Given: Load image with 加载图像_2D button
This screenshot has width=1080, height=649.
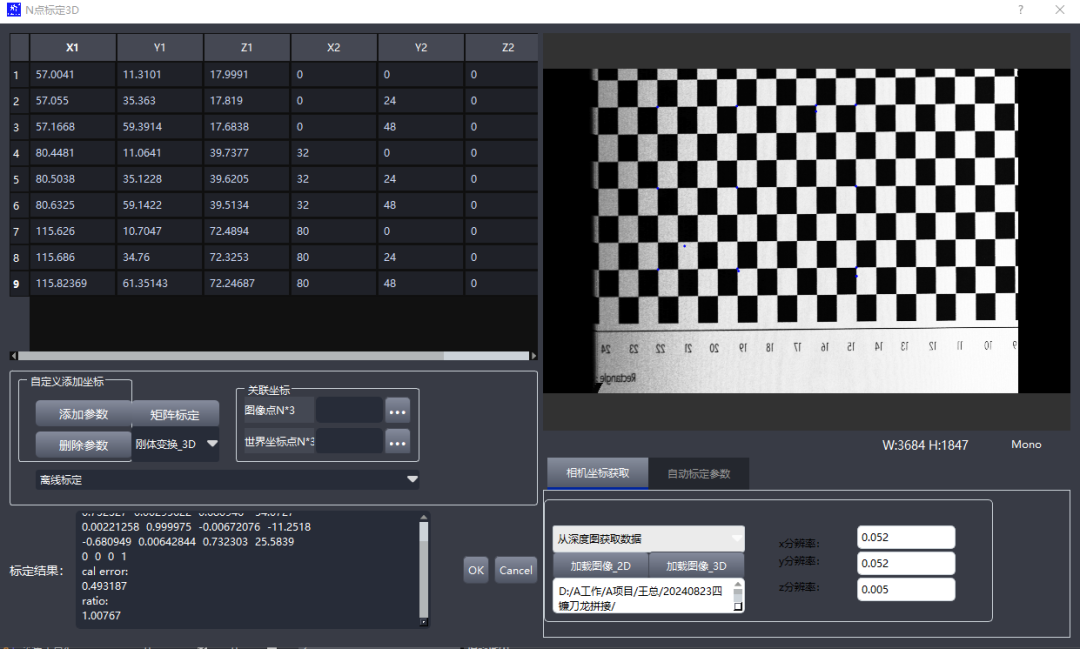Looking at the screenshot, I should (x=601, y=566).
